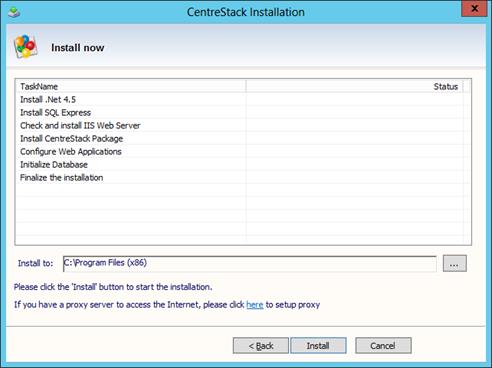492x368 pixels.
Task: Open the 'here' proxy setup link
Action: 255,304
